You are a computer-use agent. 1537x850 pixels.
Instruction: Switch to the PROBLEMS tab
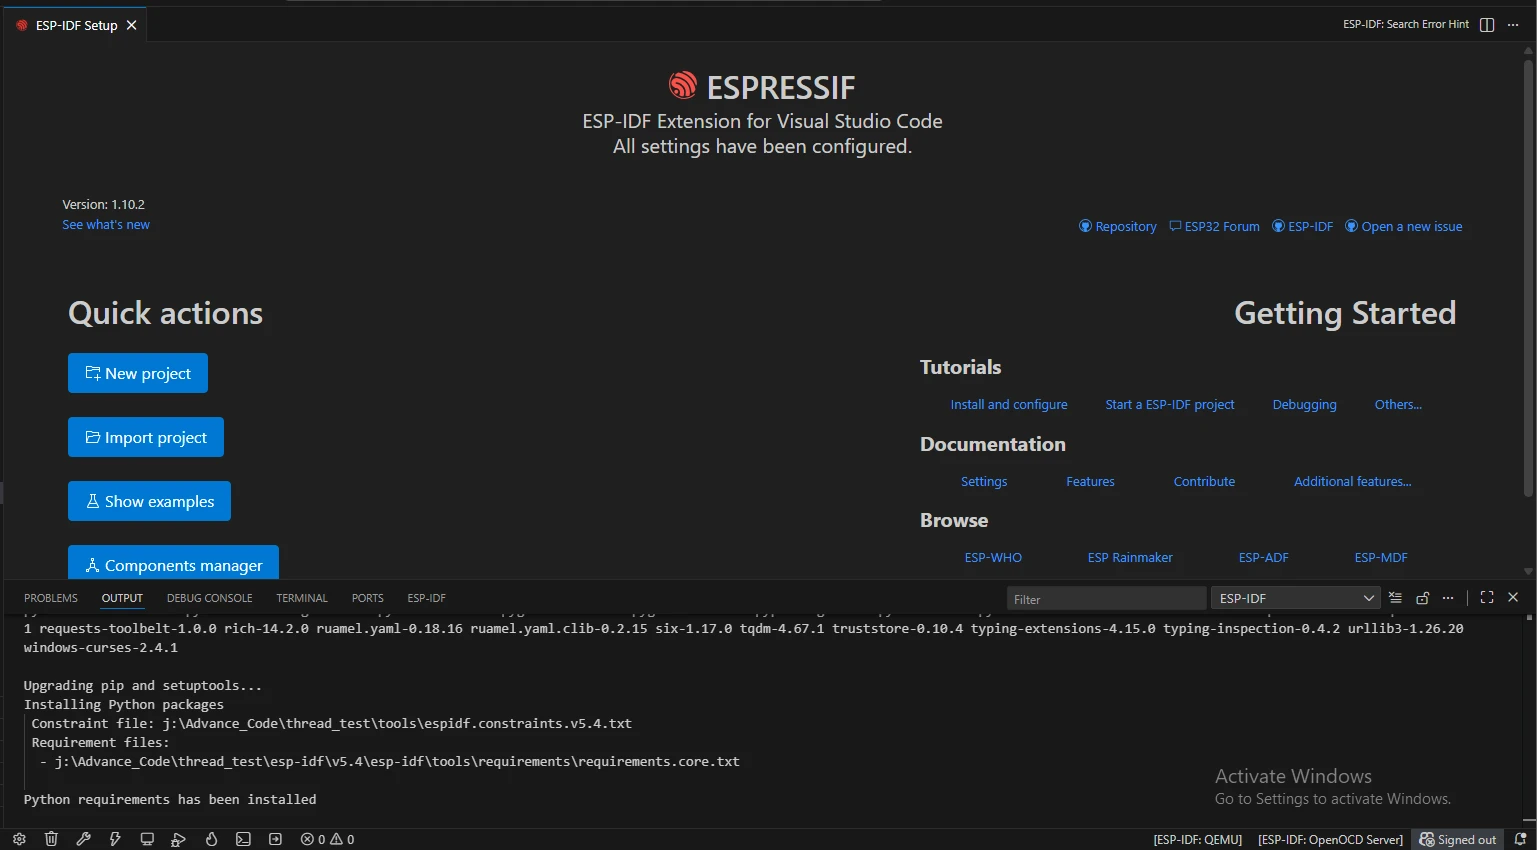click(x=51, y=598)
